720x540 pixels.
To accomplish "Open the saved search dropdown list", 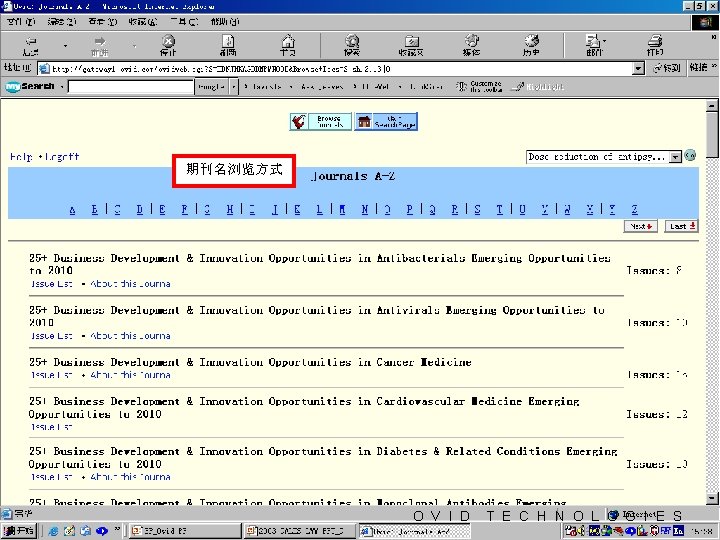I will (x=675, y=157).
